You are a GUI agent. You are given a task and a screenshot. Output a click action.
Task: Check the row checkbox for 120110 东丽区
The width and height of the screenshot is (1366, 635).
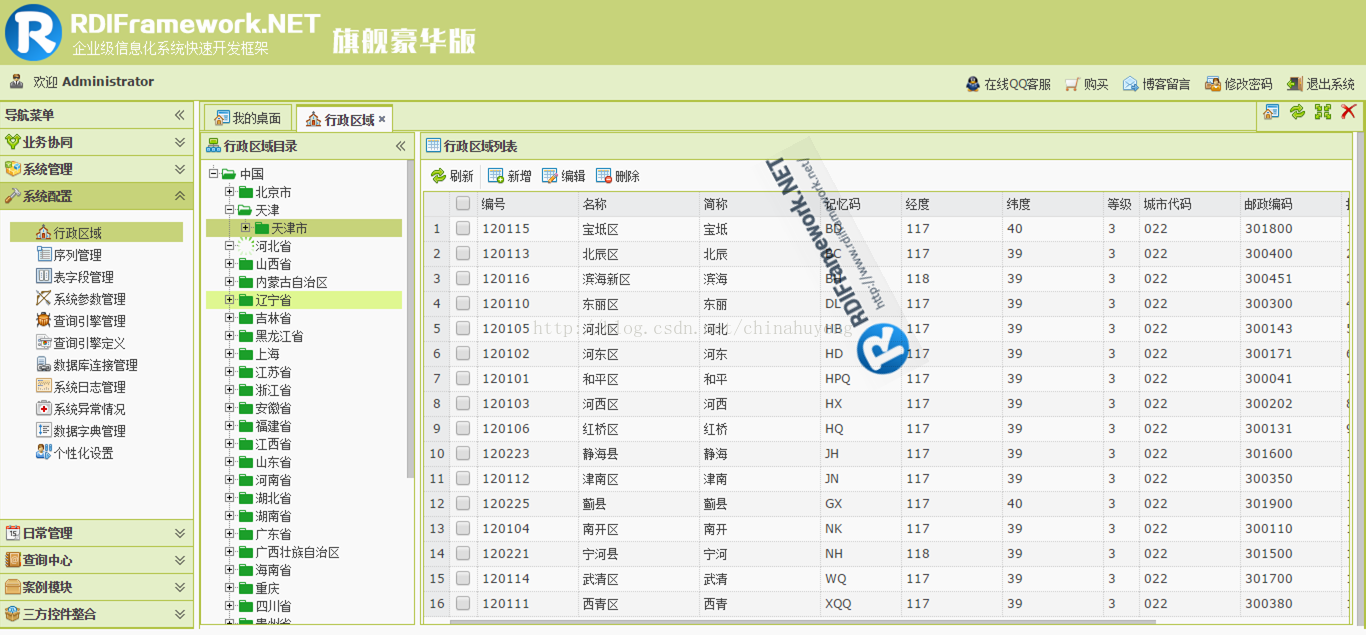pyautogui.click(x=463, y=303)
